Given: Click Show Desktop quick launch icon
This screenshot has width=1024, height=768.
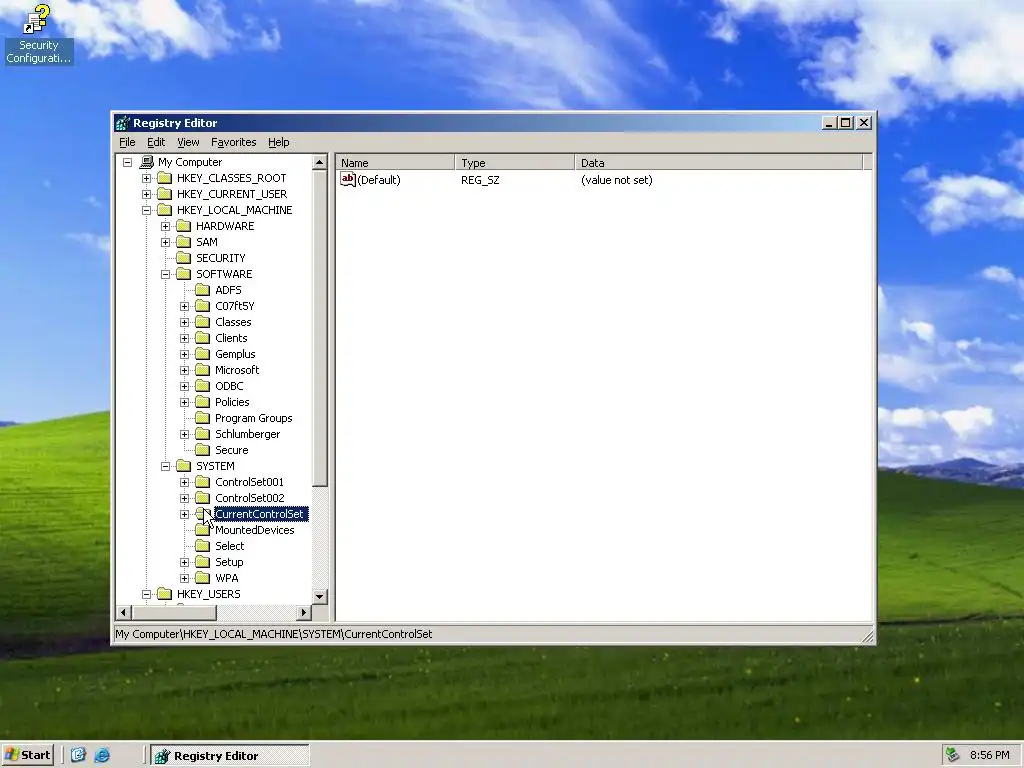Looking at the screenshot, I should click(x=78, y=755).
